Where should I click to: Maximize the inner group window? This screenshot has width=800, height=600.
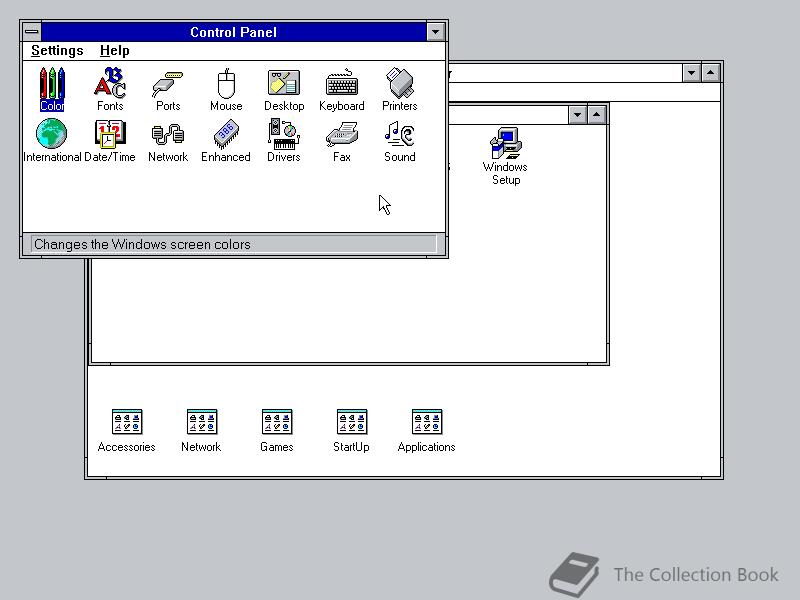point(596,115)
